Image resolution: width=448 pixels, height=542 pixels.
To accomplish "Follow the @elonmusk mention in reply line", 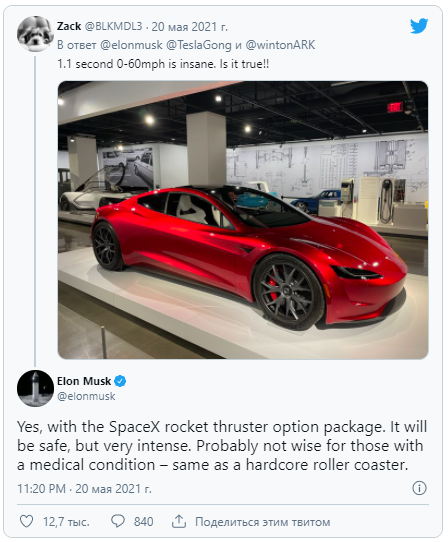I will 131,45.
